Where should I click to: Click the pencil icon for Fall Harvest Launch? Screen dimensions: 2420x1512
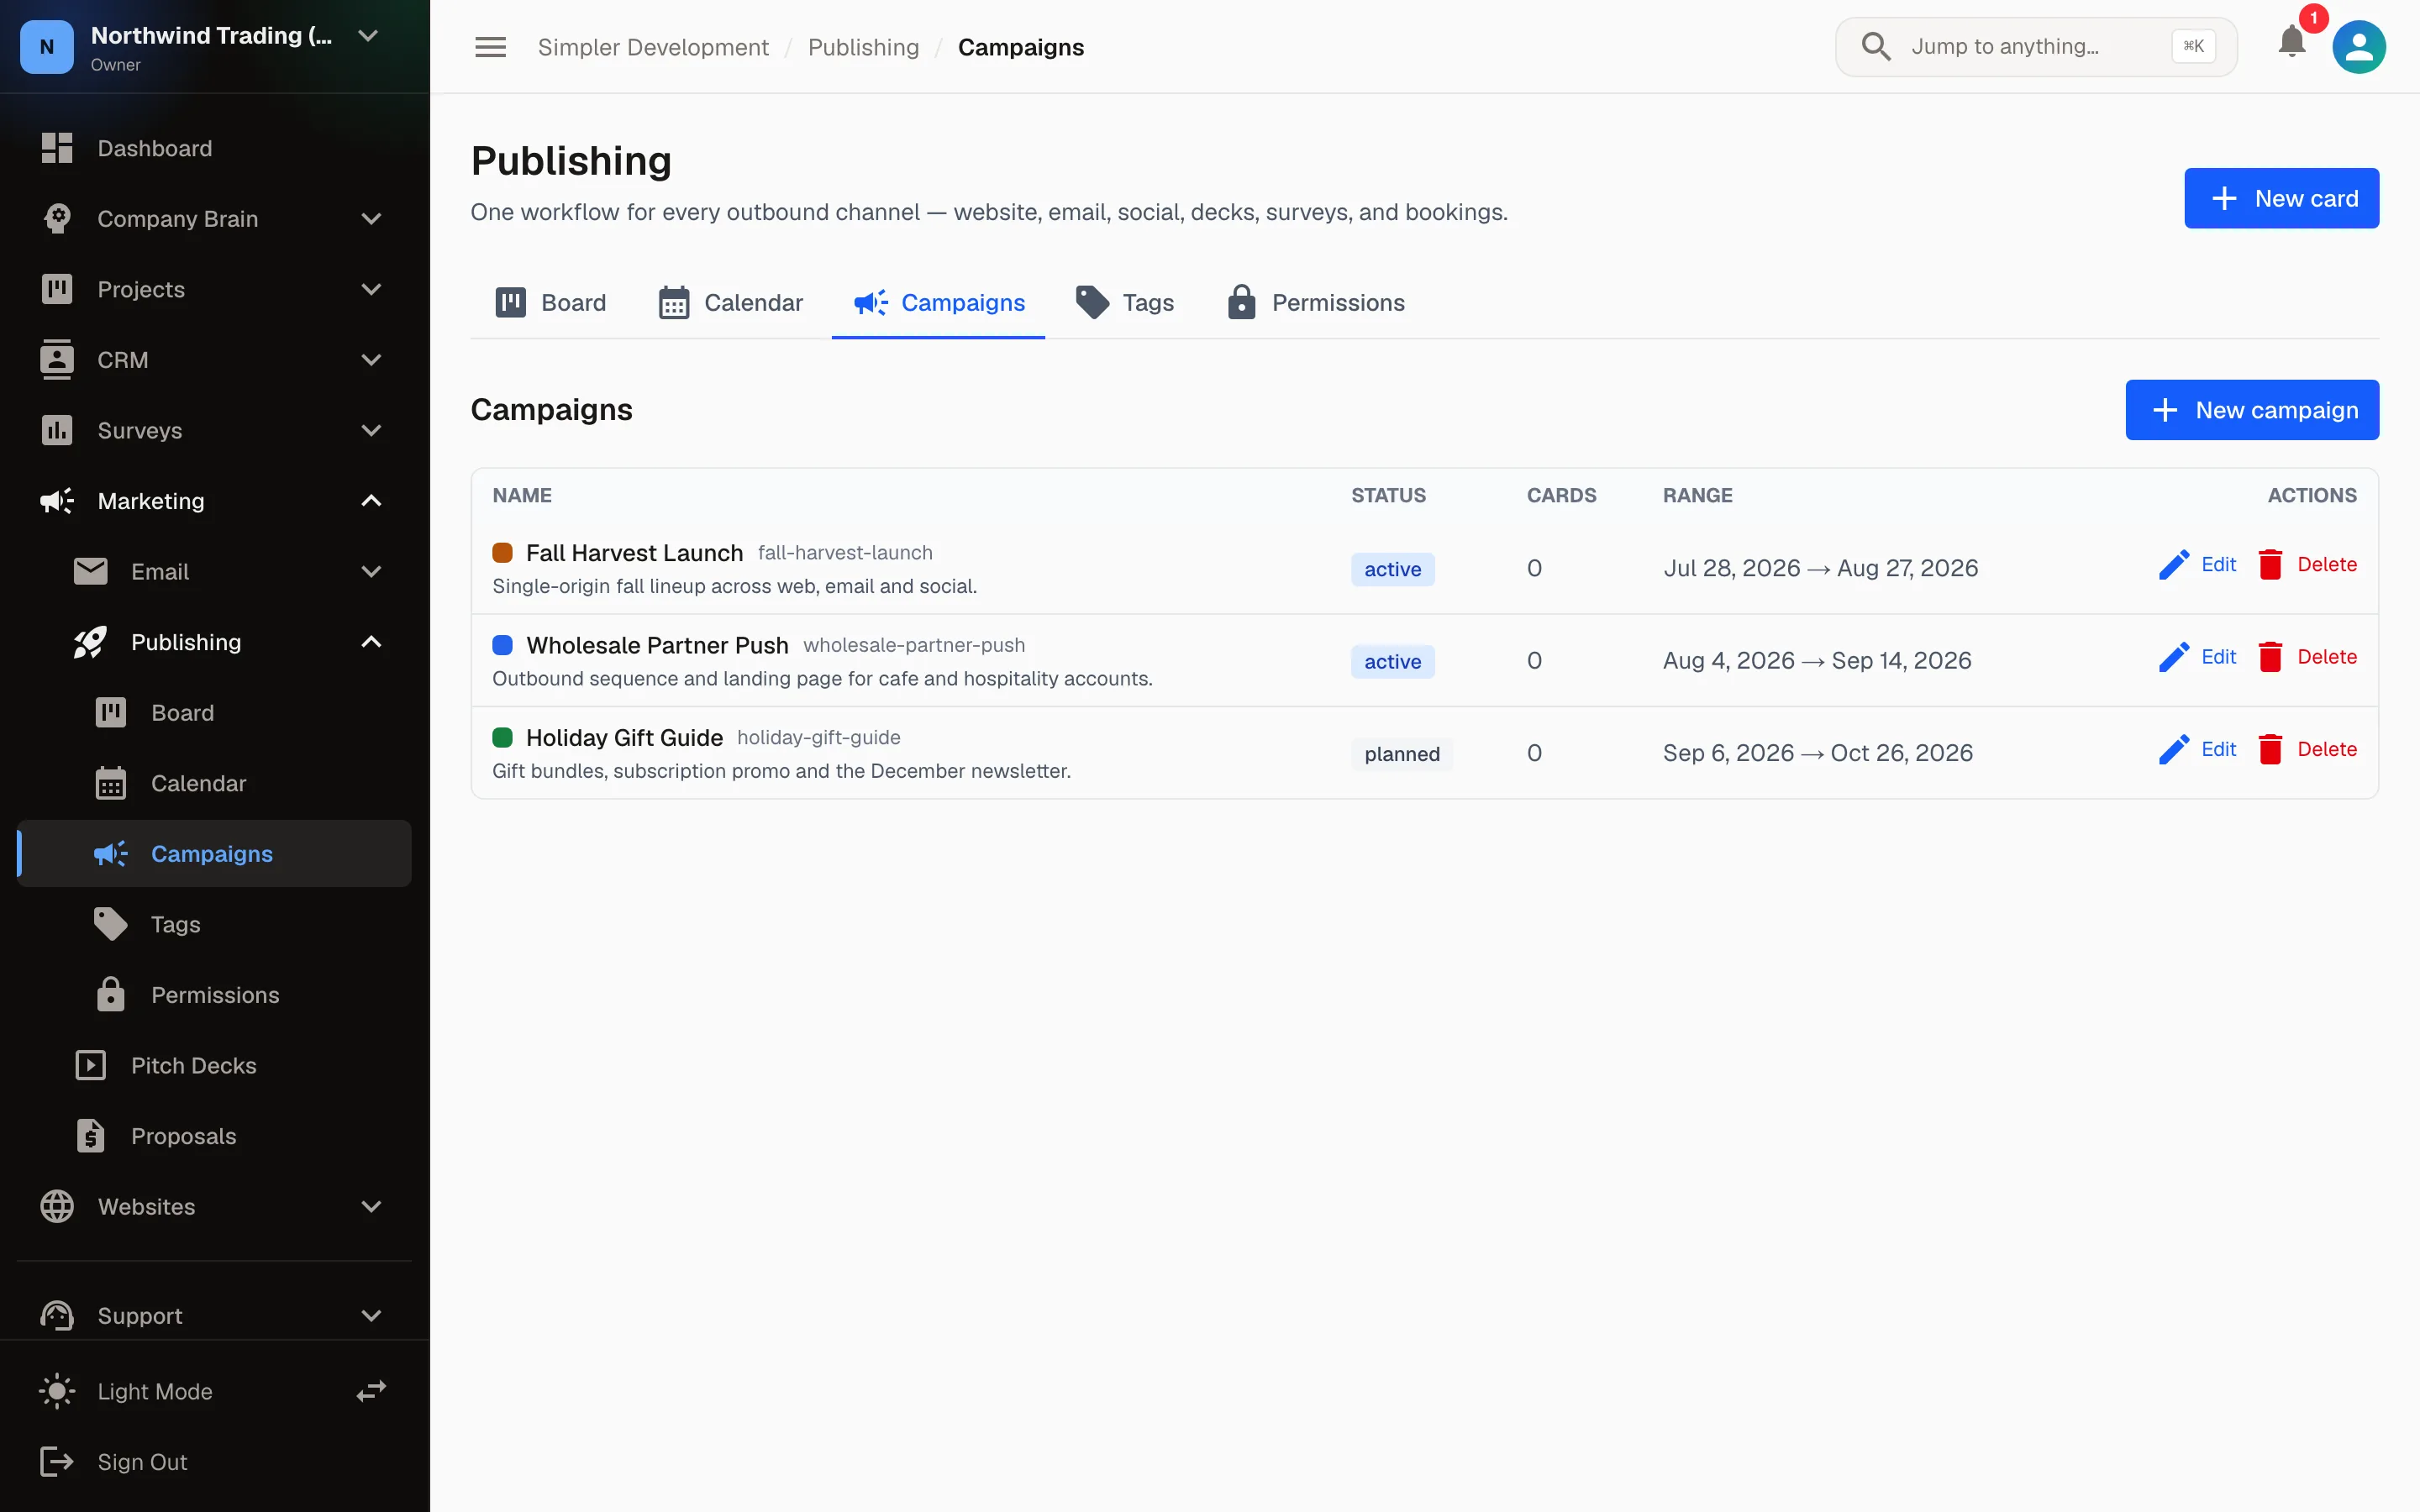click(2173, 565)
